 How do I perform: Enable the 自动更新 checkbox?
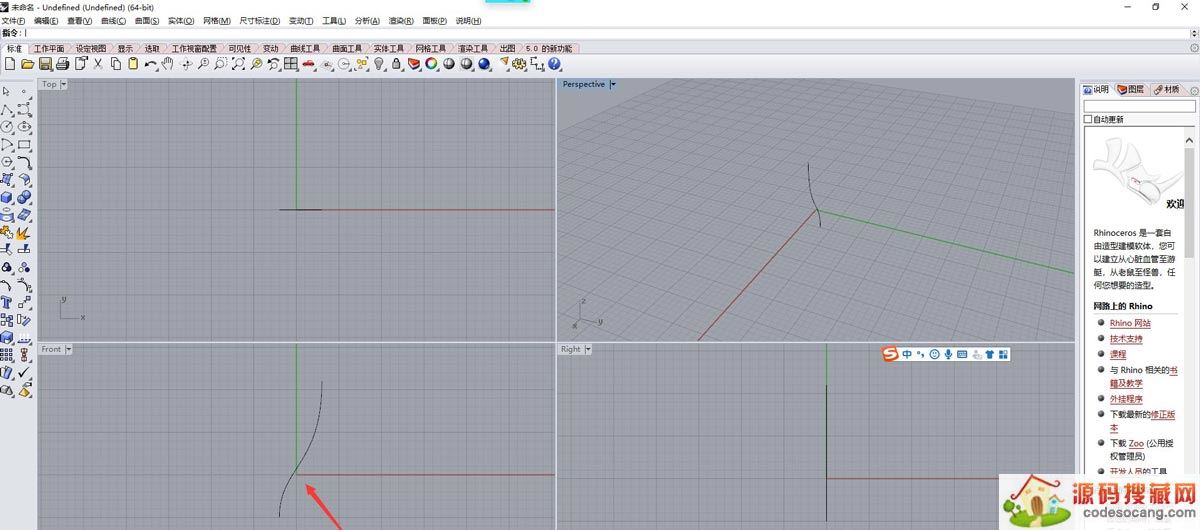(1089, 119)
